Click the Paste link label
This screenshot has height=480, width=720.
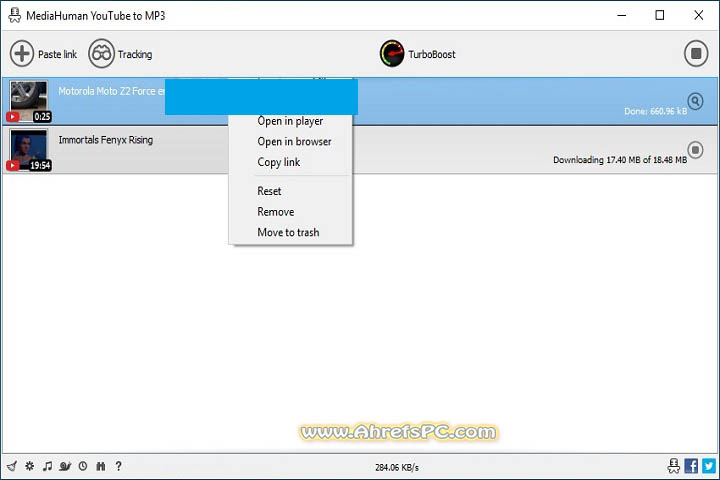pos(57,54)
